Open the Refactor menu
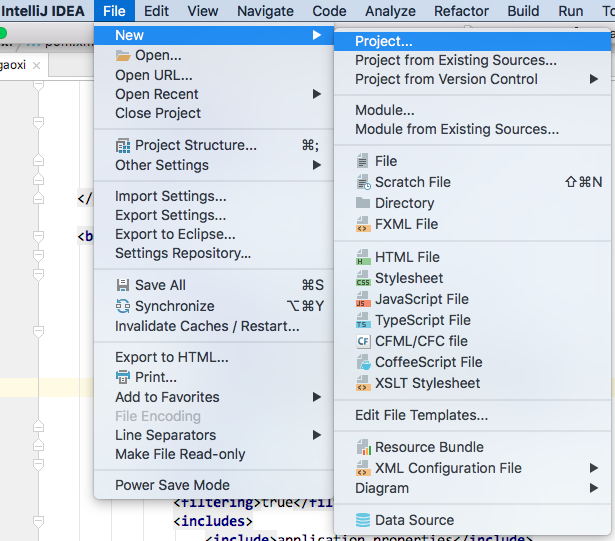Image resolution: width=615 pixels, height=541 pixels. (461, 11)
